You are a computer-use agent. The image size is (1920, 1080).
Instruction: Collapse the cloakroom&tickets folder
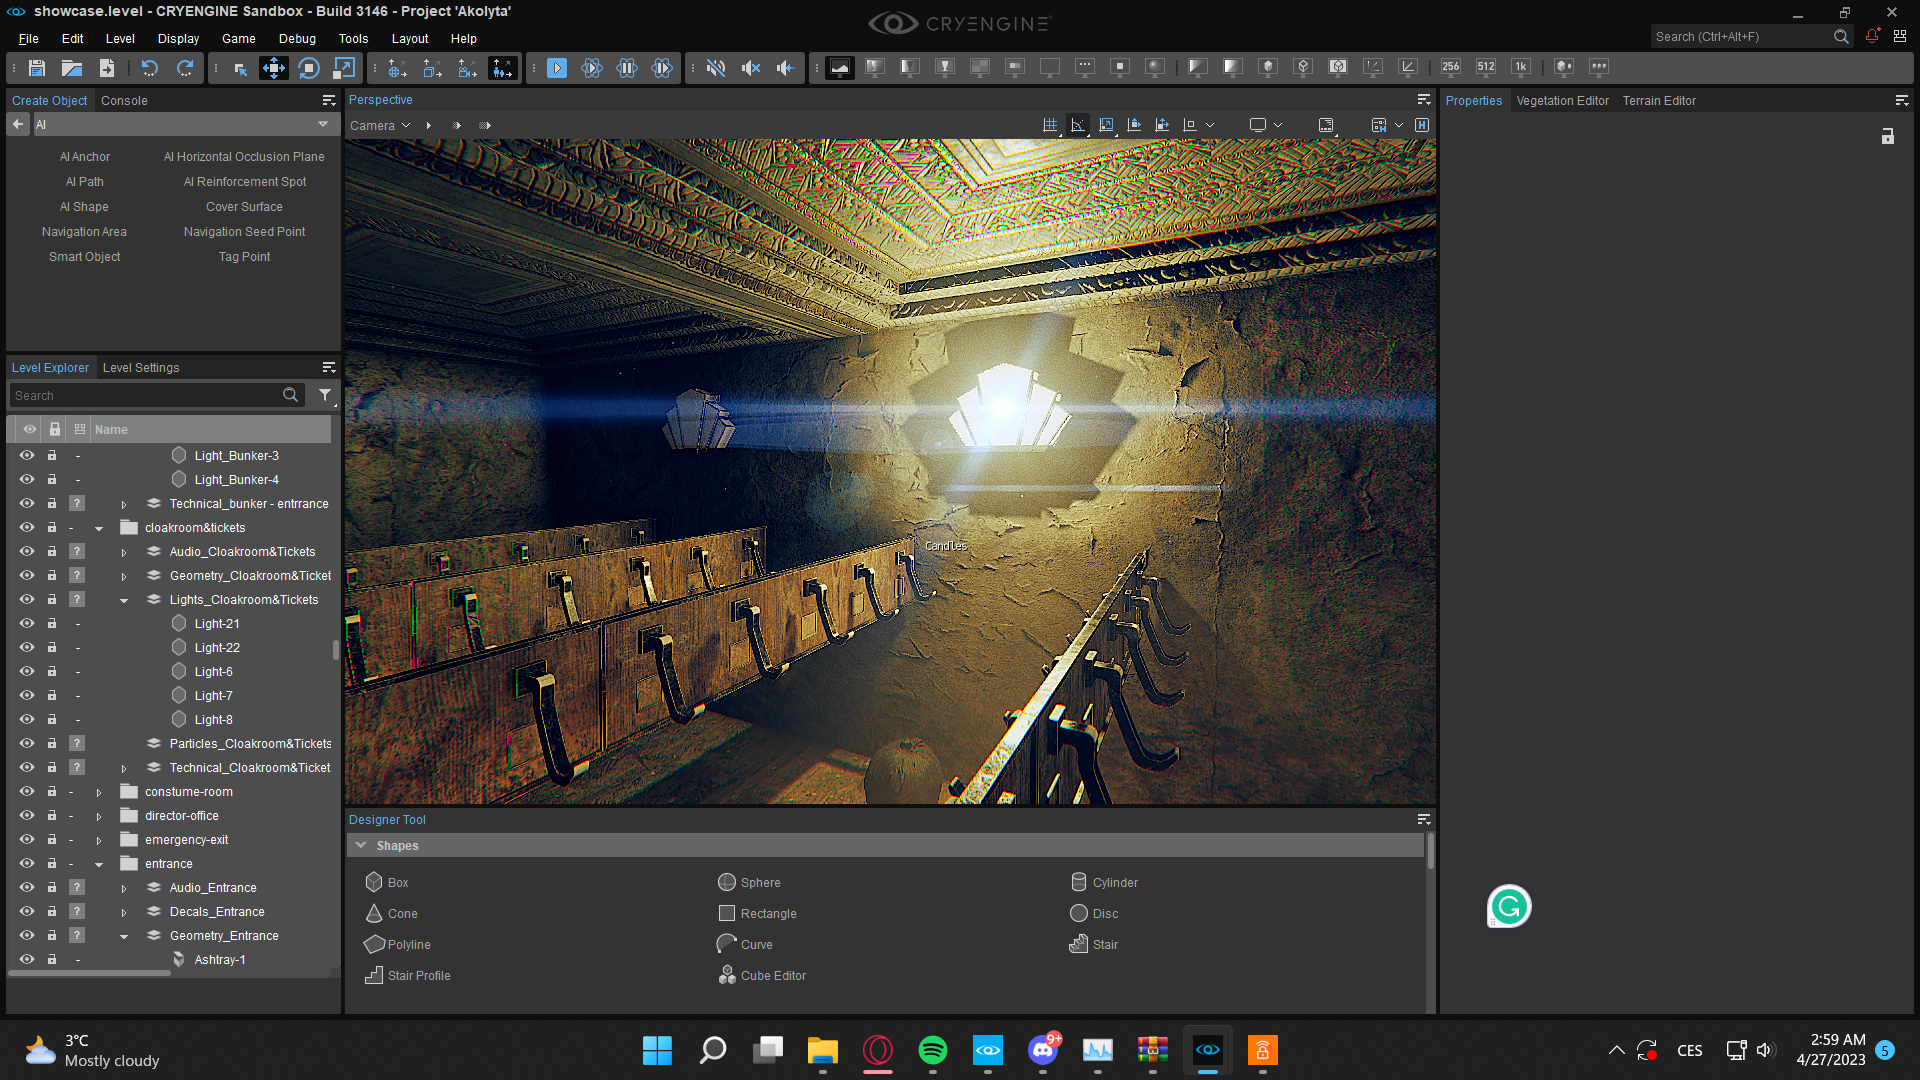(x=99, y=528)
